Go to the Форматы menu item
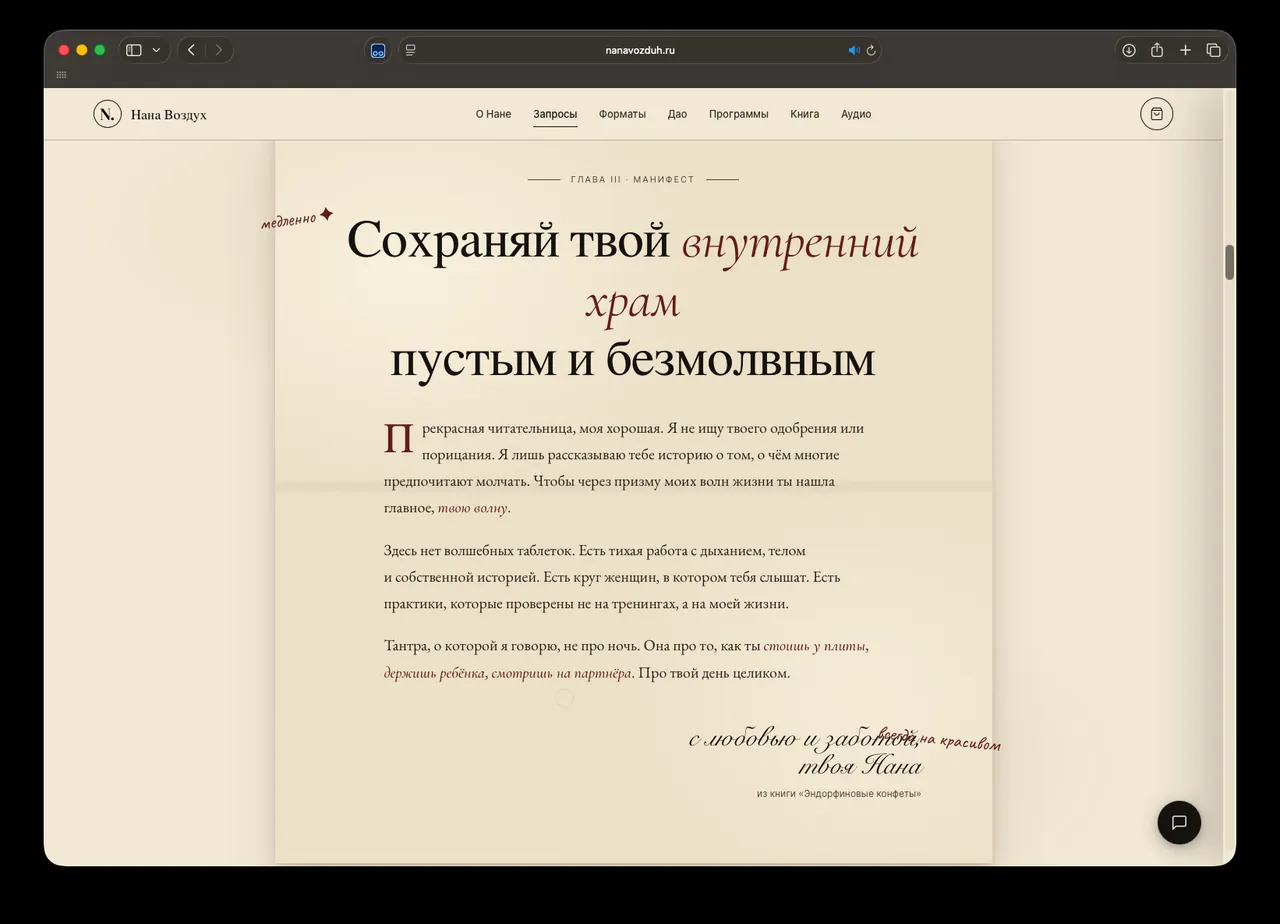1280x924 pixels. tap(622, 114)
